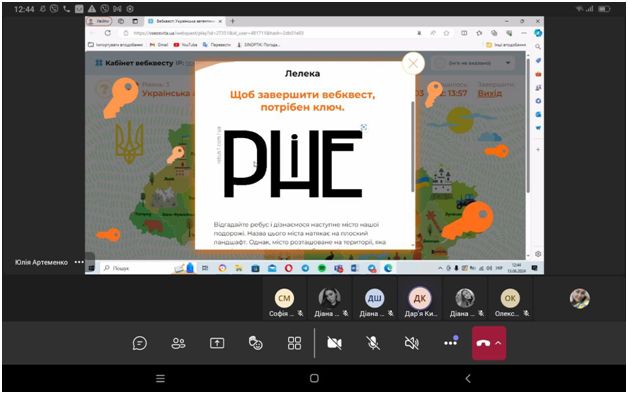Open options dots next to Юлія Артеменко

click(x=79, y=262)
